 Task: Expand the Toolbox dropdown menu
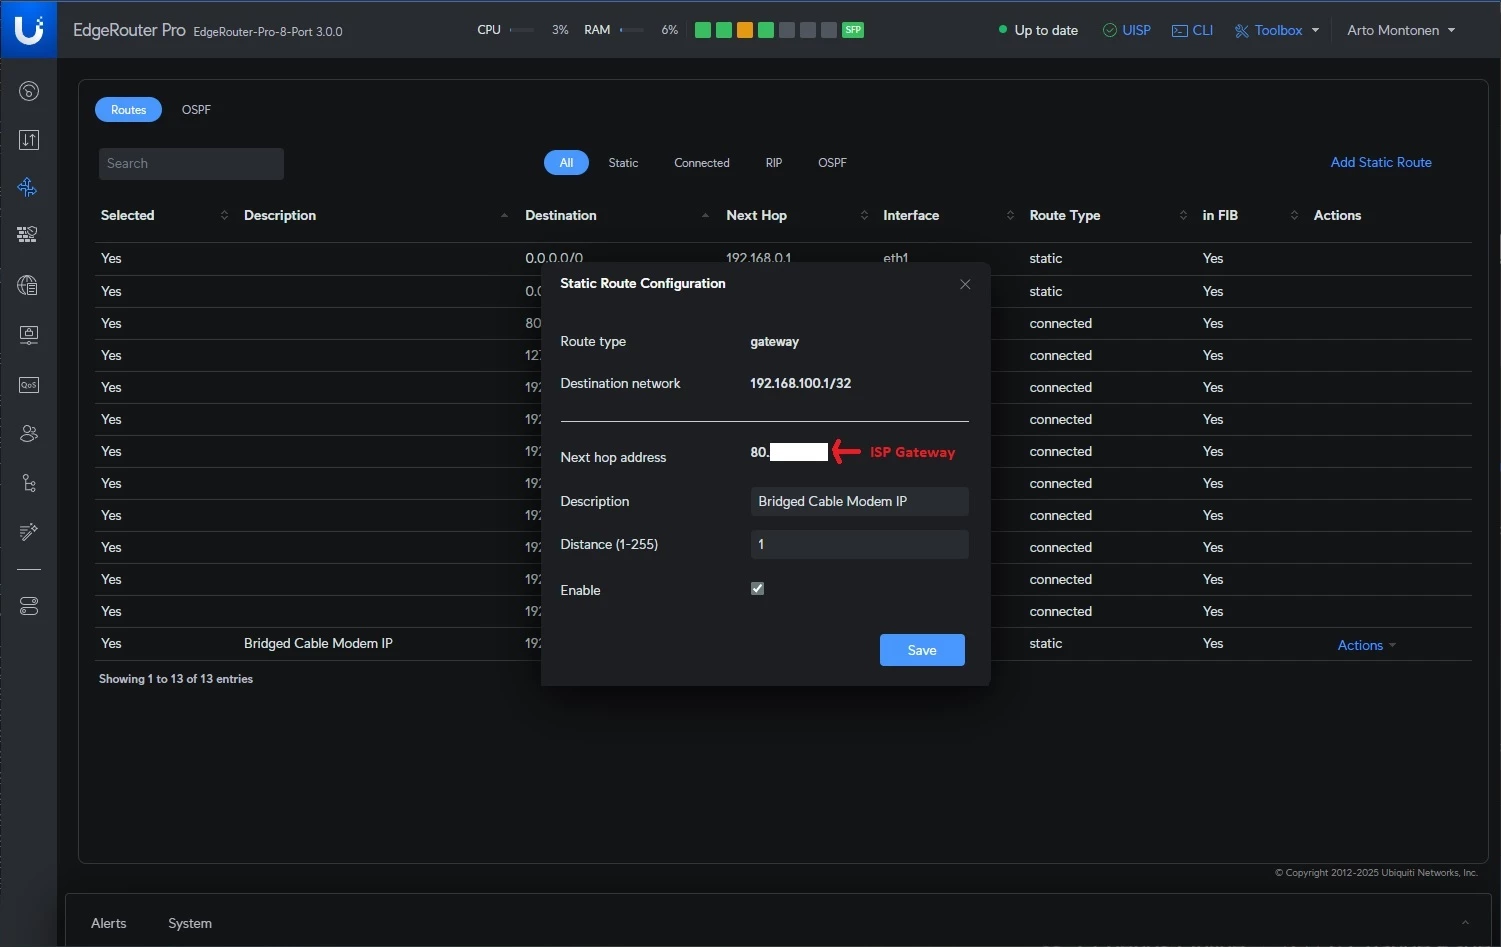click(1277, 30)
